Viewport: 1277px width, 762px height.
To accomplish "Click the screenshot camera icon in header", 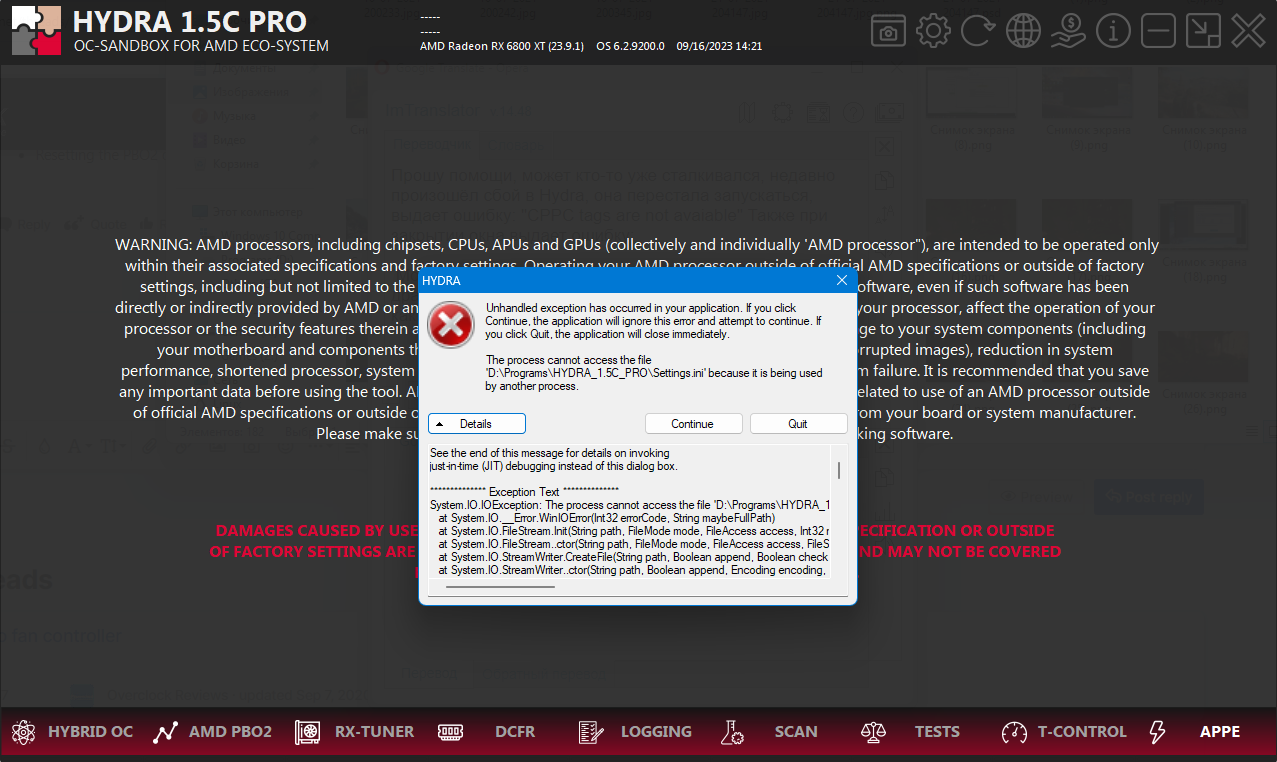I will coord(888,31).
